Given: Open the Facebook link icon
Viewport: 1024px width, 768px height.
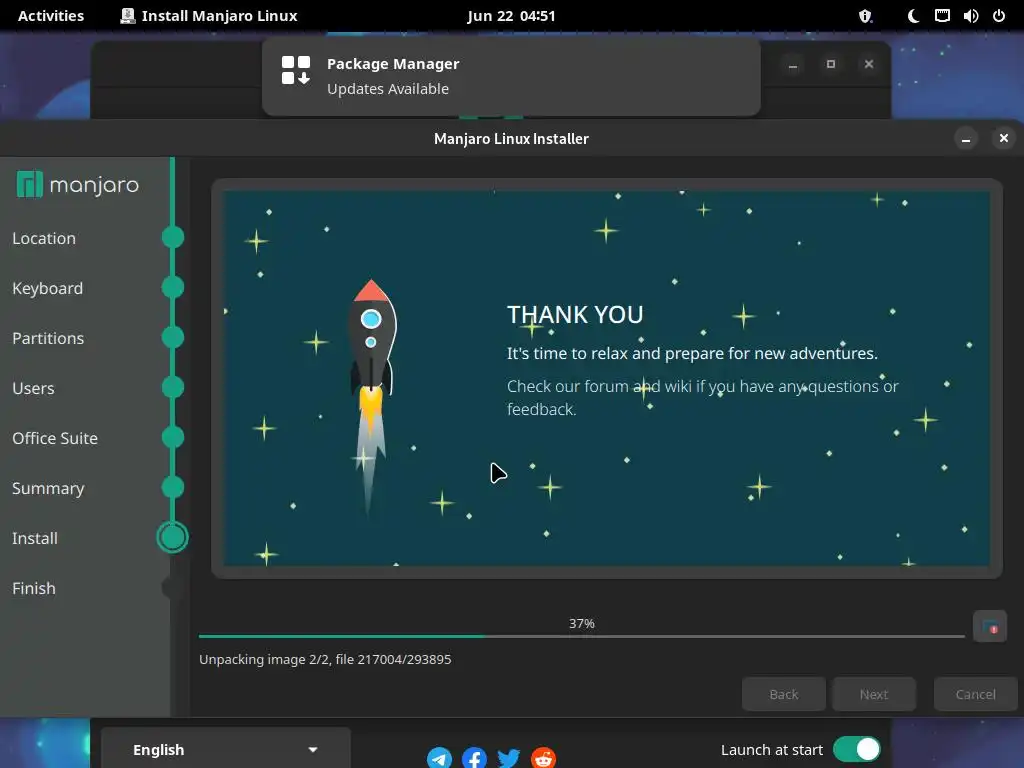Looking at the screenshot, I should 474,758.
